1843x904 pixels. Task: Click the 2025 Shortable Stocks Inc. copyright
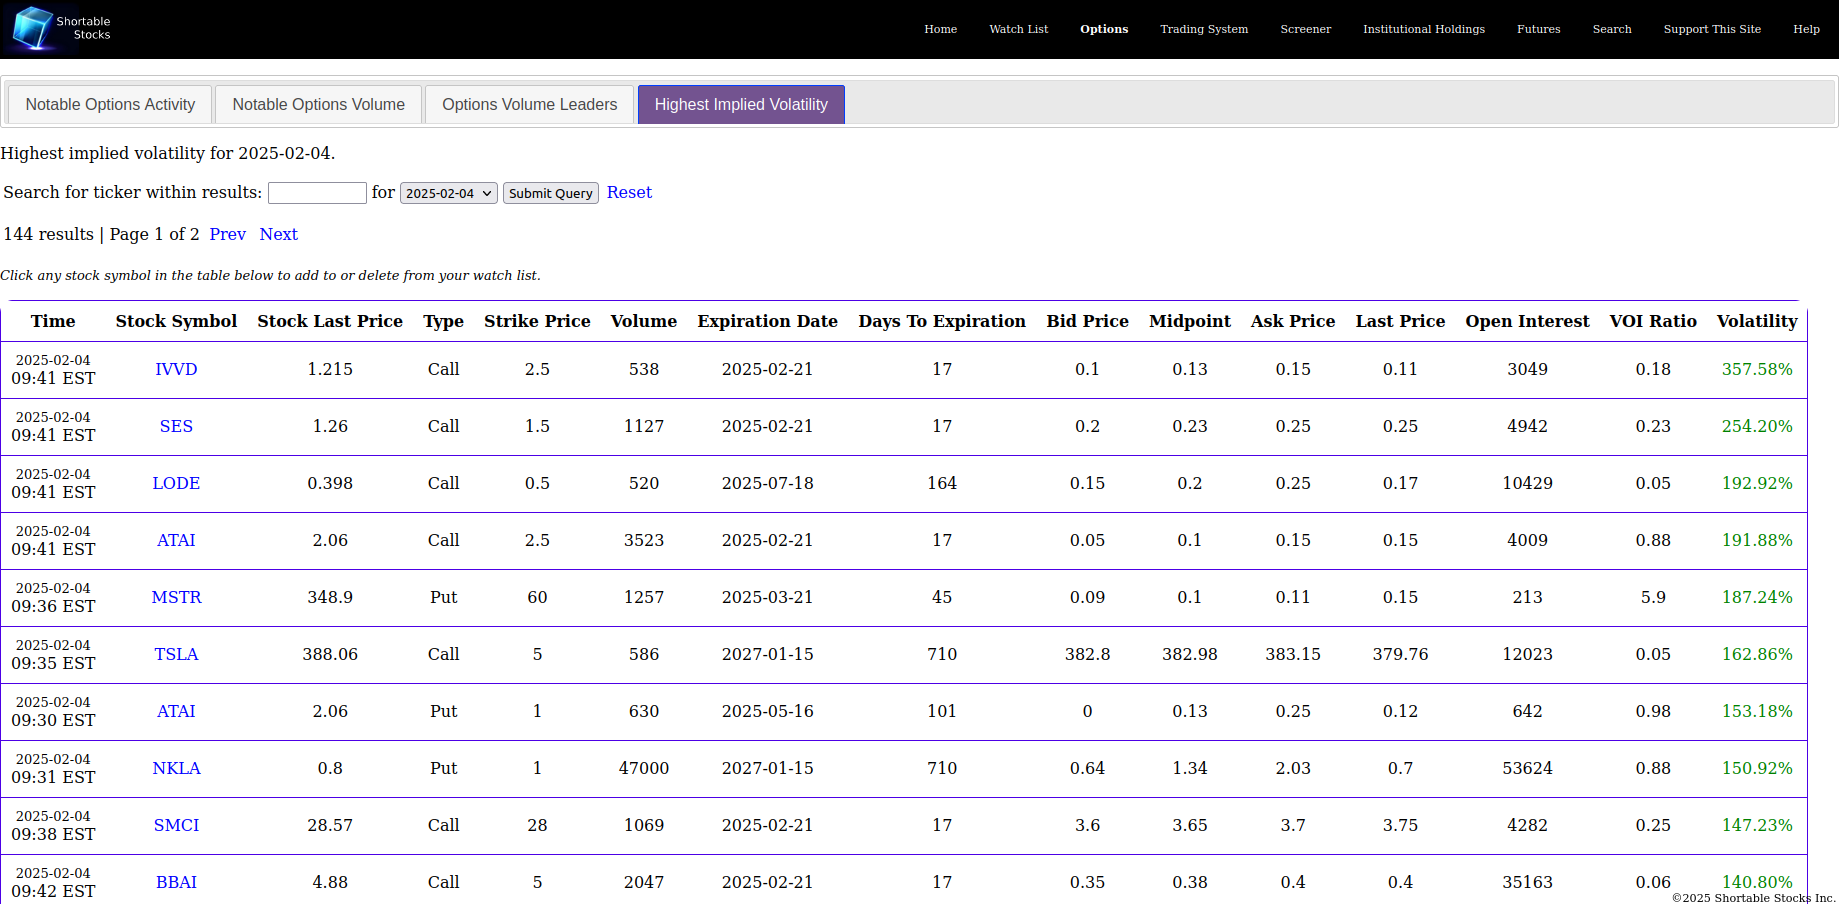(1754, 897)
